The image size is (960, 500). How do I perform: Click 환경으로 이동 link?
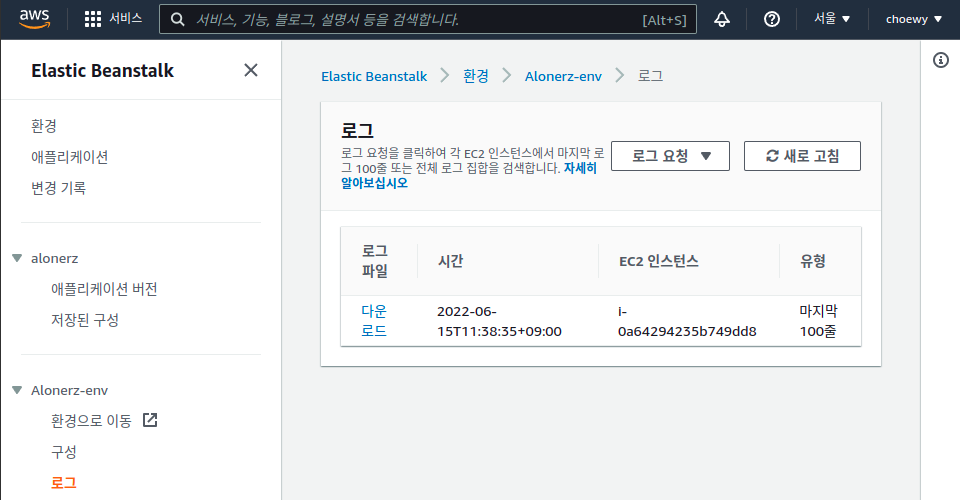coord(91,421)
